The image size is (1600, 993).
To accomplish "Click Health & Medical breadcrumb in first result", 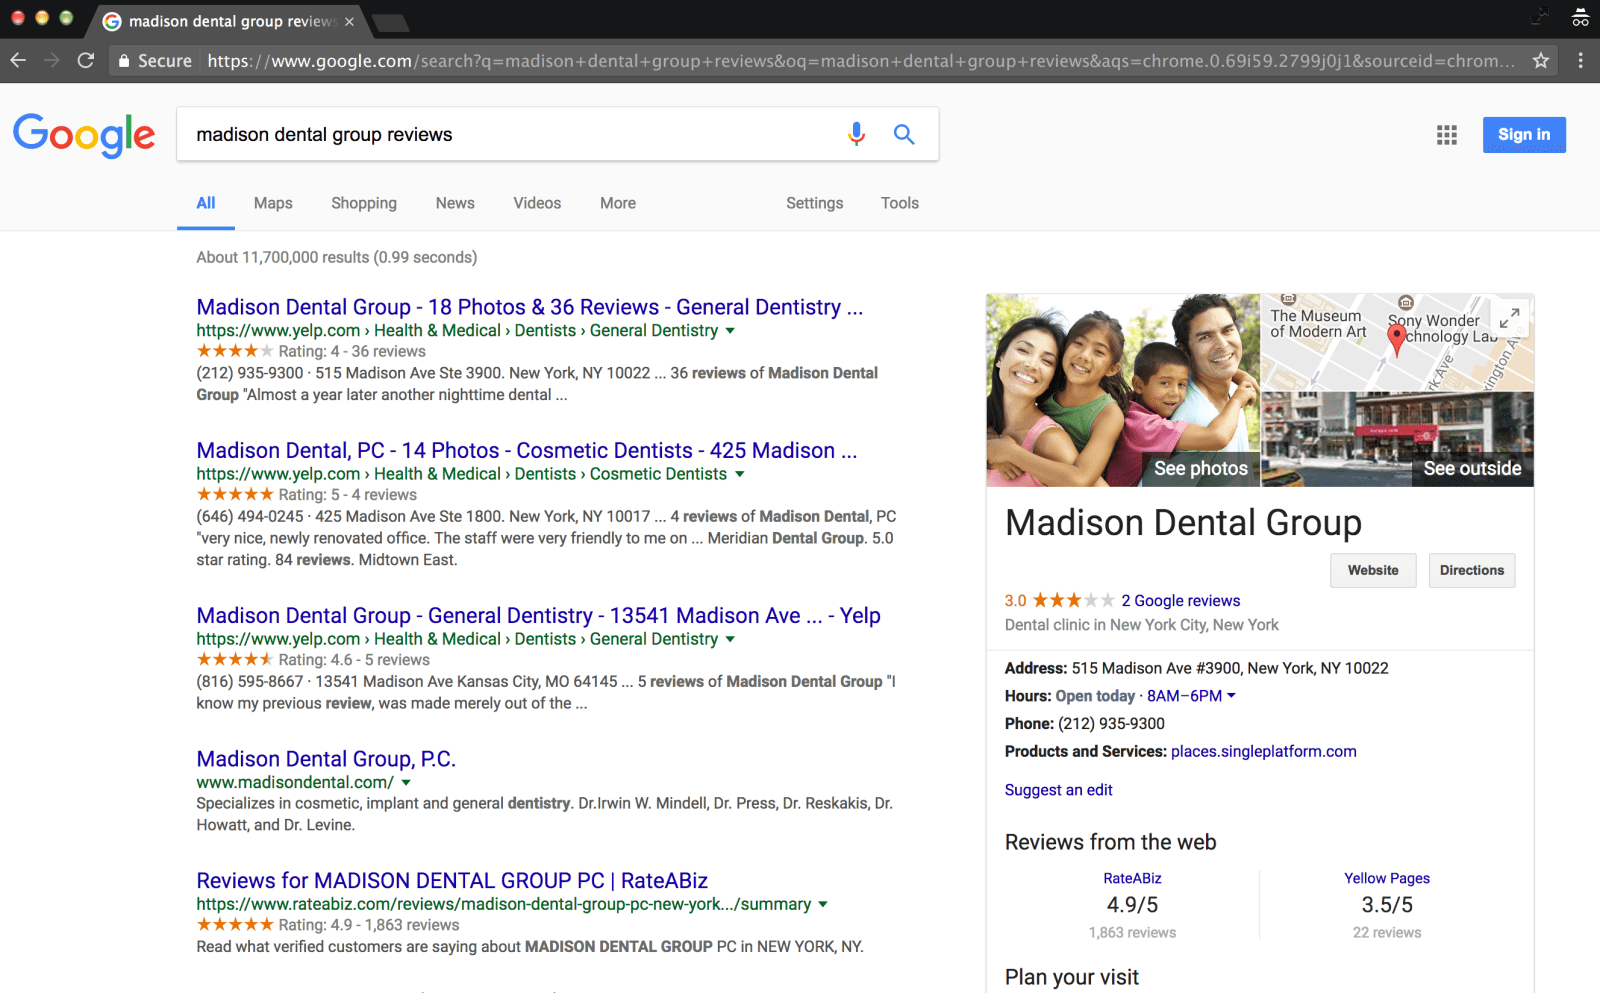I will (x=437, y=331).
